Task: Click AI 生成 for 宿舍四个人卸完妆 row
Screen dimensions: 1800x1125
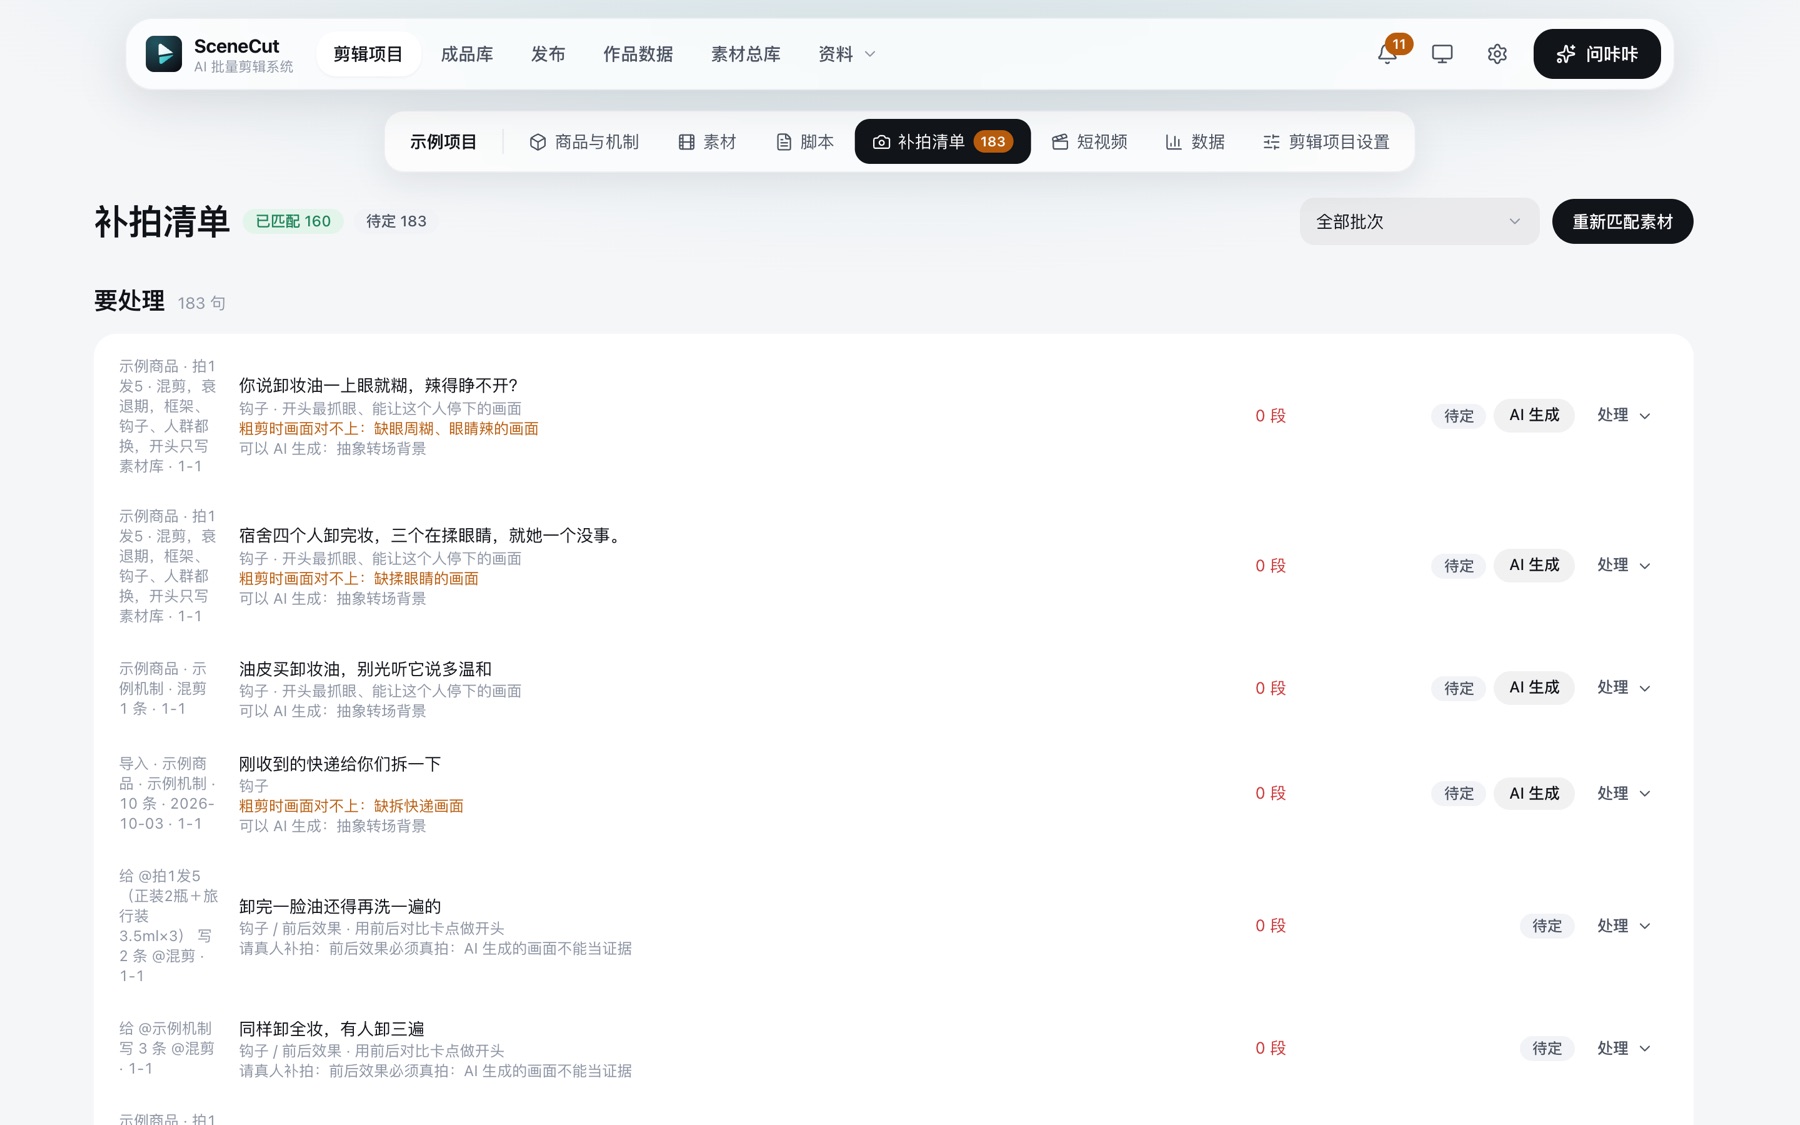Action: [x=1534, y=565]
